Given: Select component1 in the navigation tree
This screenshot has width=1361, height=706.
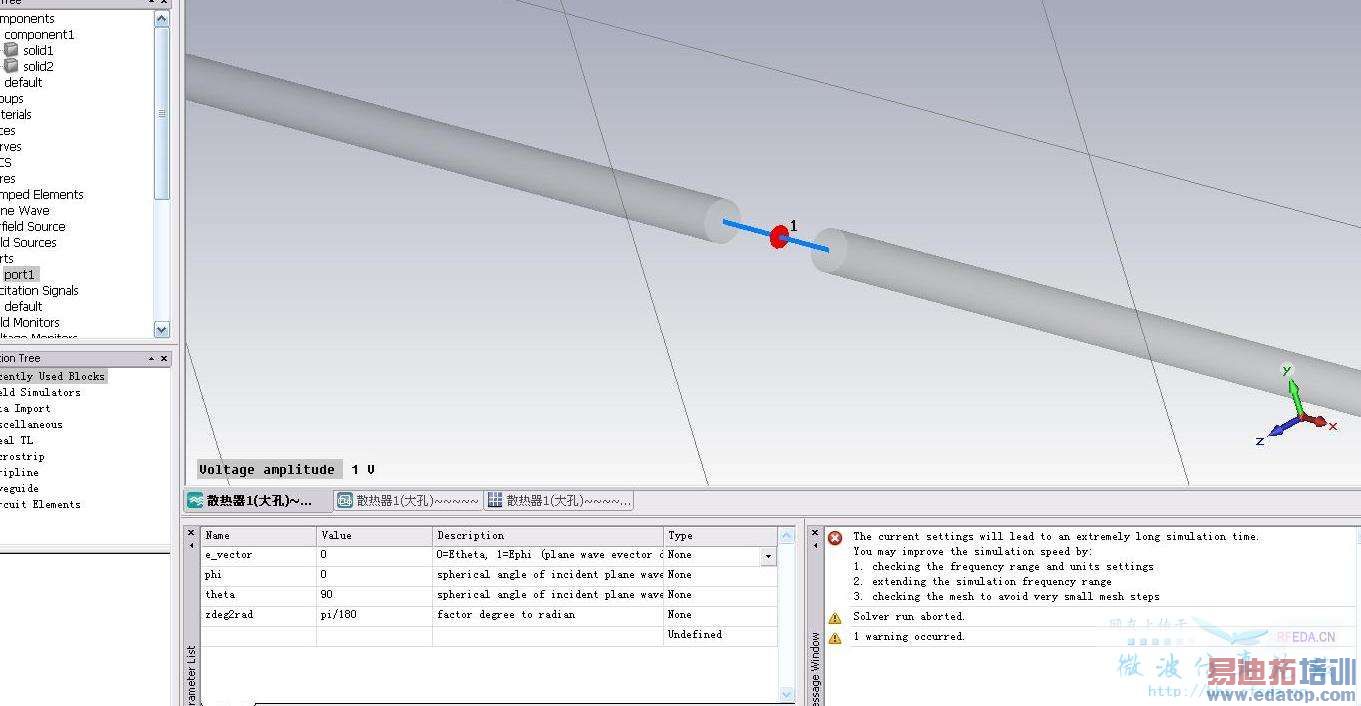Looking at the screenshot, I should point(39,34).
